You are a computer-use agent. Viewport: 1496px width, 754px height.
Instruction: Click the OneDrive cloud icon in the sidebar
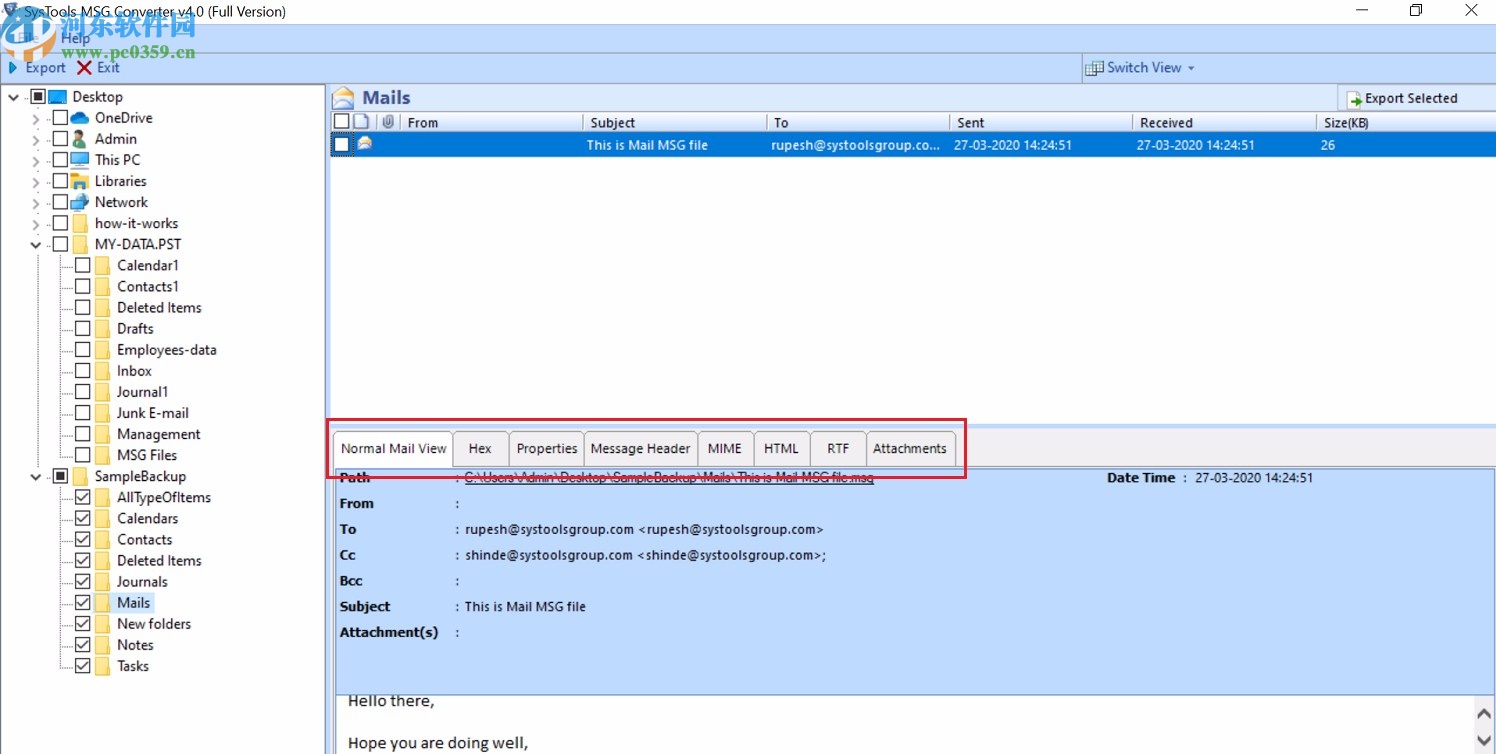(x=79, y=117)
